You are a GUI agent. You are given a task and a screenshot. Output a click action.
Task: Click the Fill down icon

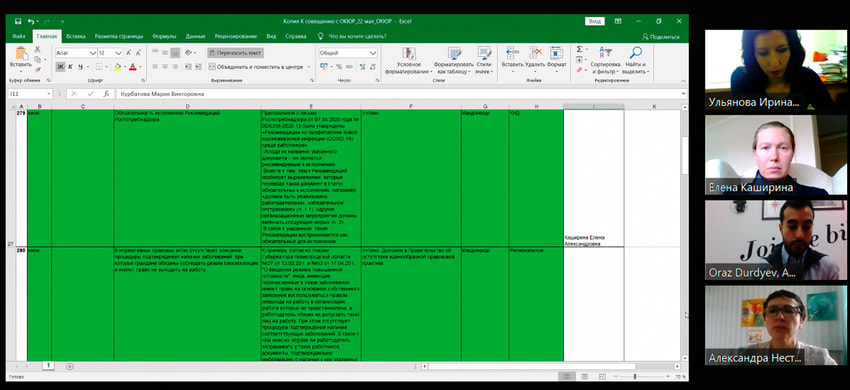[579, 60]
